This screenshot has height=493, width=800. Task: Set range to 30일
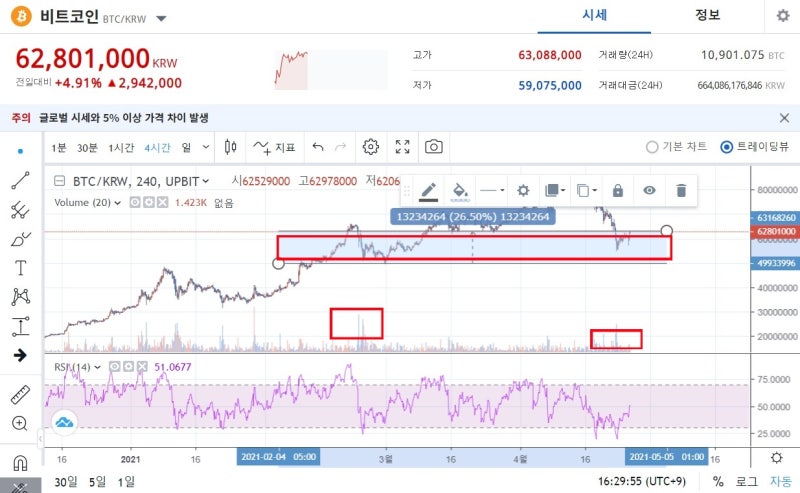pos(66,481)
